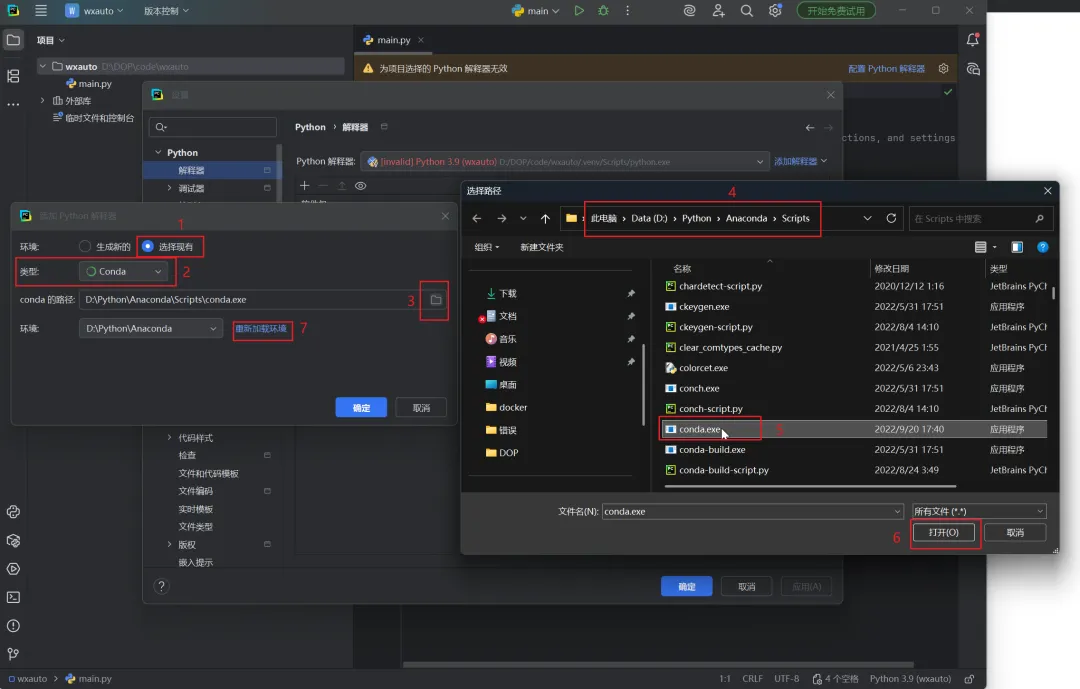Expand address bar history dropdown
Viewport: 1080px width, 689px height.
[x=867, y=218]
